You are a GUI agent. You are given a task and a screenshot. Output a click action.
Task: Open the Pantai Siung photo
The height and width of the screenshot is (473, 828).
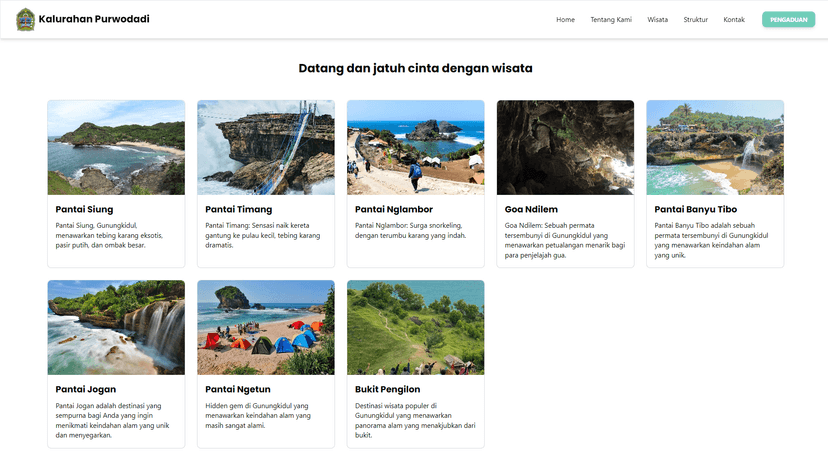pyautogui.click(x=116, y=147)
